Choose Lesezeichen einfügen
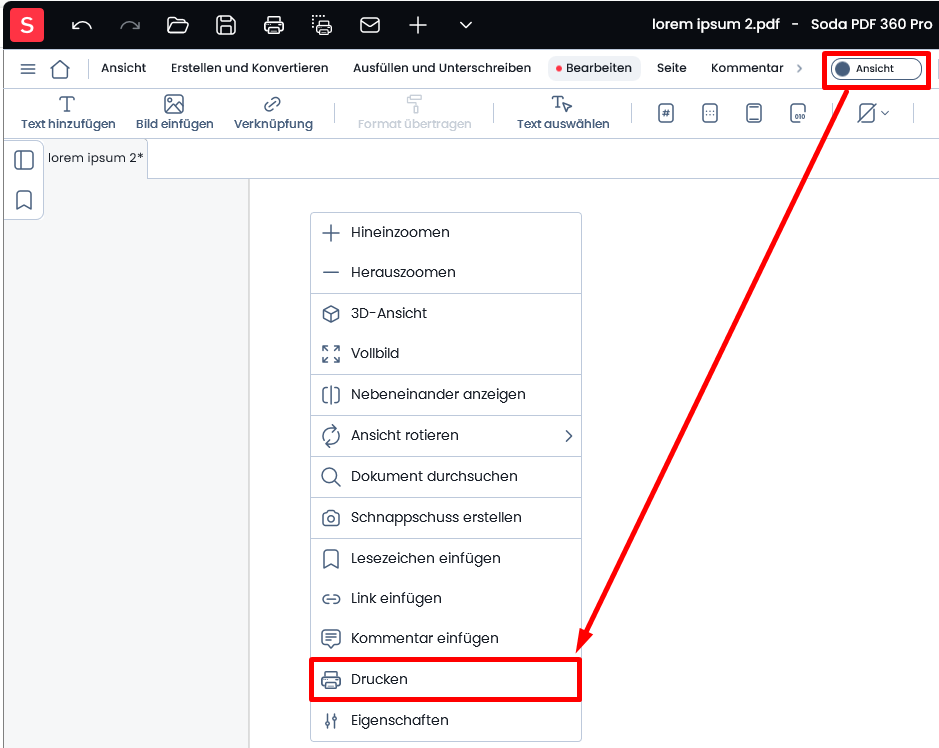Screen dimensions: 939x748 [446, 559]
